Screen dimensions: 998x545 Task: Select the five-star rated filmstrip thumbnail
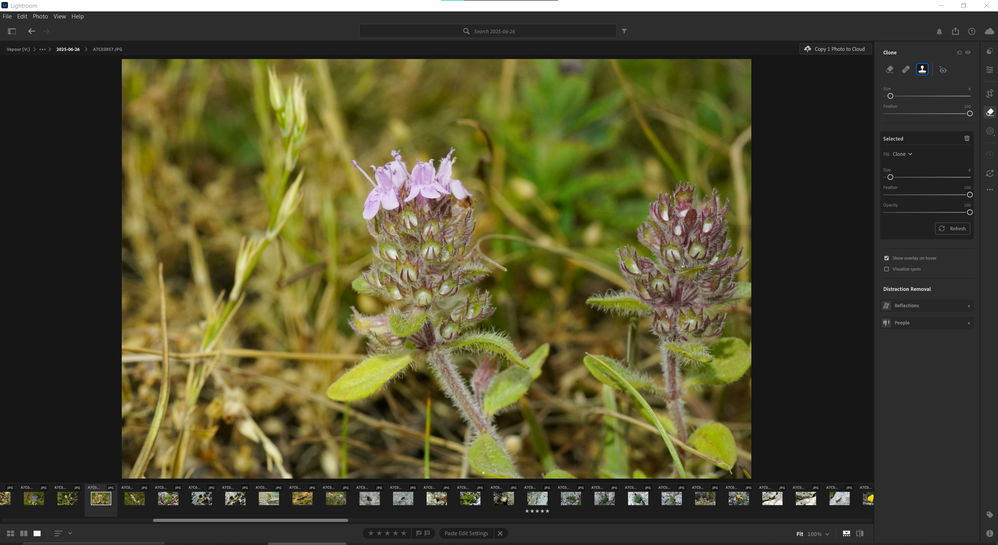(x=537, y=499)
